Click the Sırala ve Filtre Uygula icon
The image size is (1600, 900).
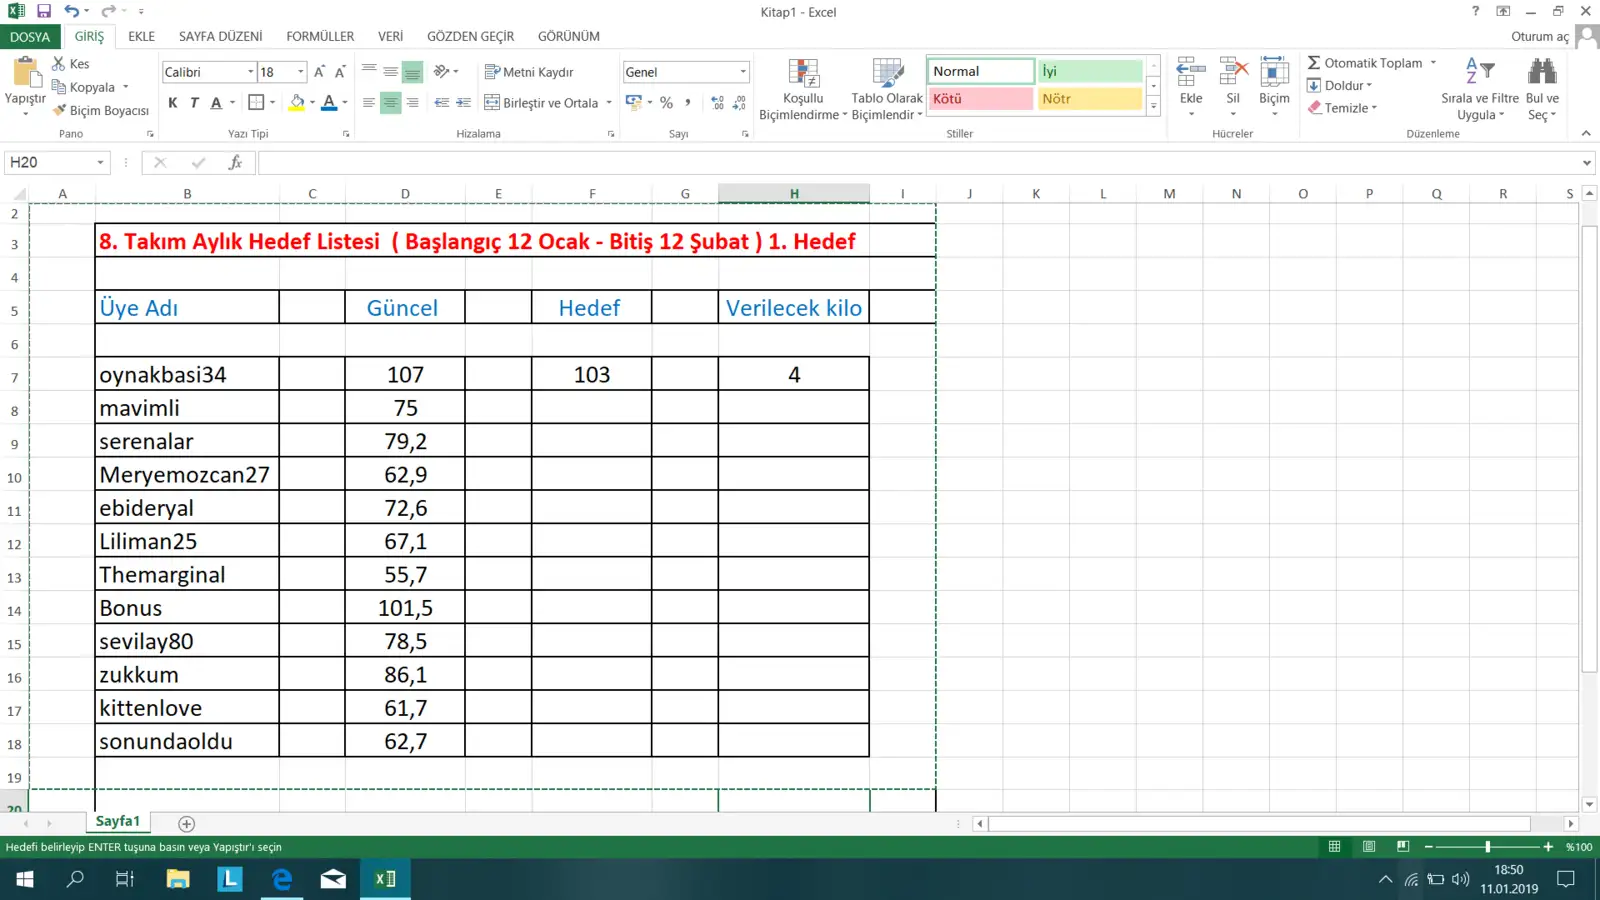click(x=1479, y=72)
